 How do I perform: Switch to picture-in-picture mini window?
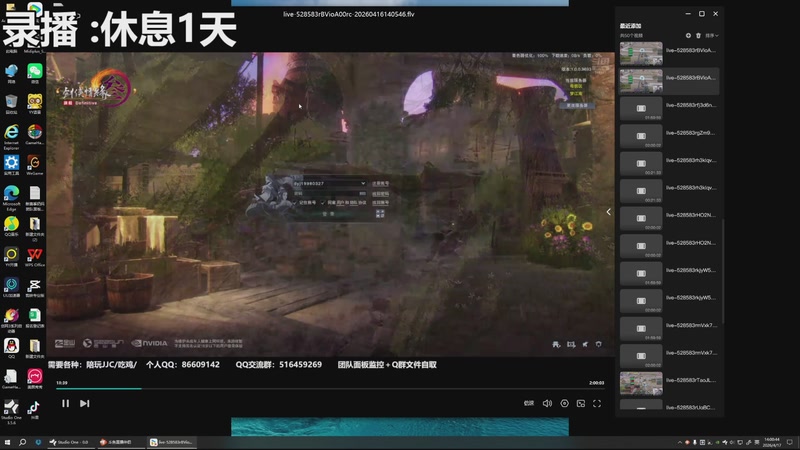pyautogui.click(x=581, y=404)
